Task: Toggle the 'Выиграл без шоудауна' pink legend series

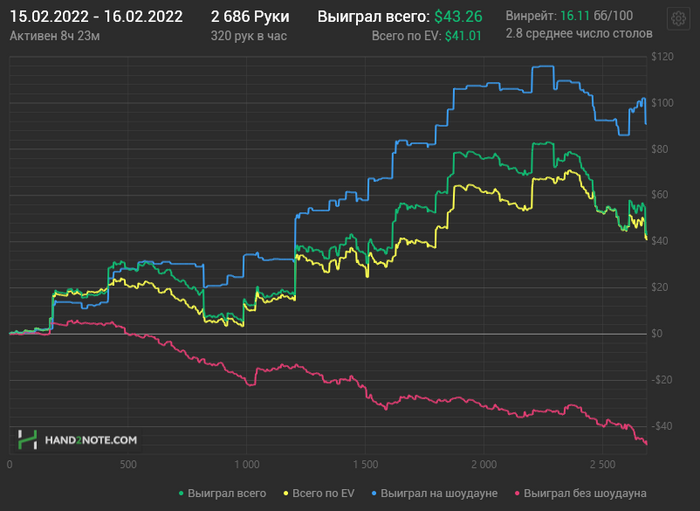Action: coord(580,493)
